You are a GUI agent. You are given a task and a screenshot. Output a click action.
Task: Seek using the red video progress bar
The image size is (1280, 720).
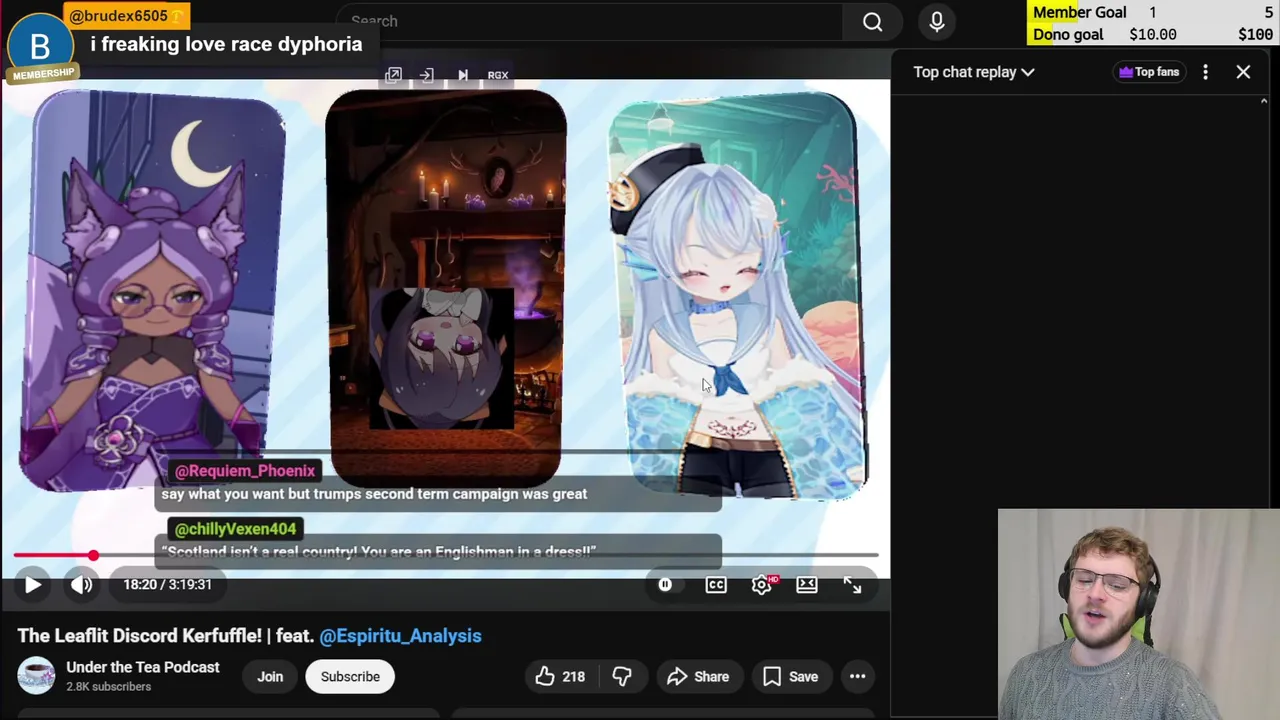click(x=446, y=555)
